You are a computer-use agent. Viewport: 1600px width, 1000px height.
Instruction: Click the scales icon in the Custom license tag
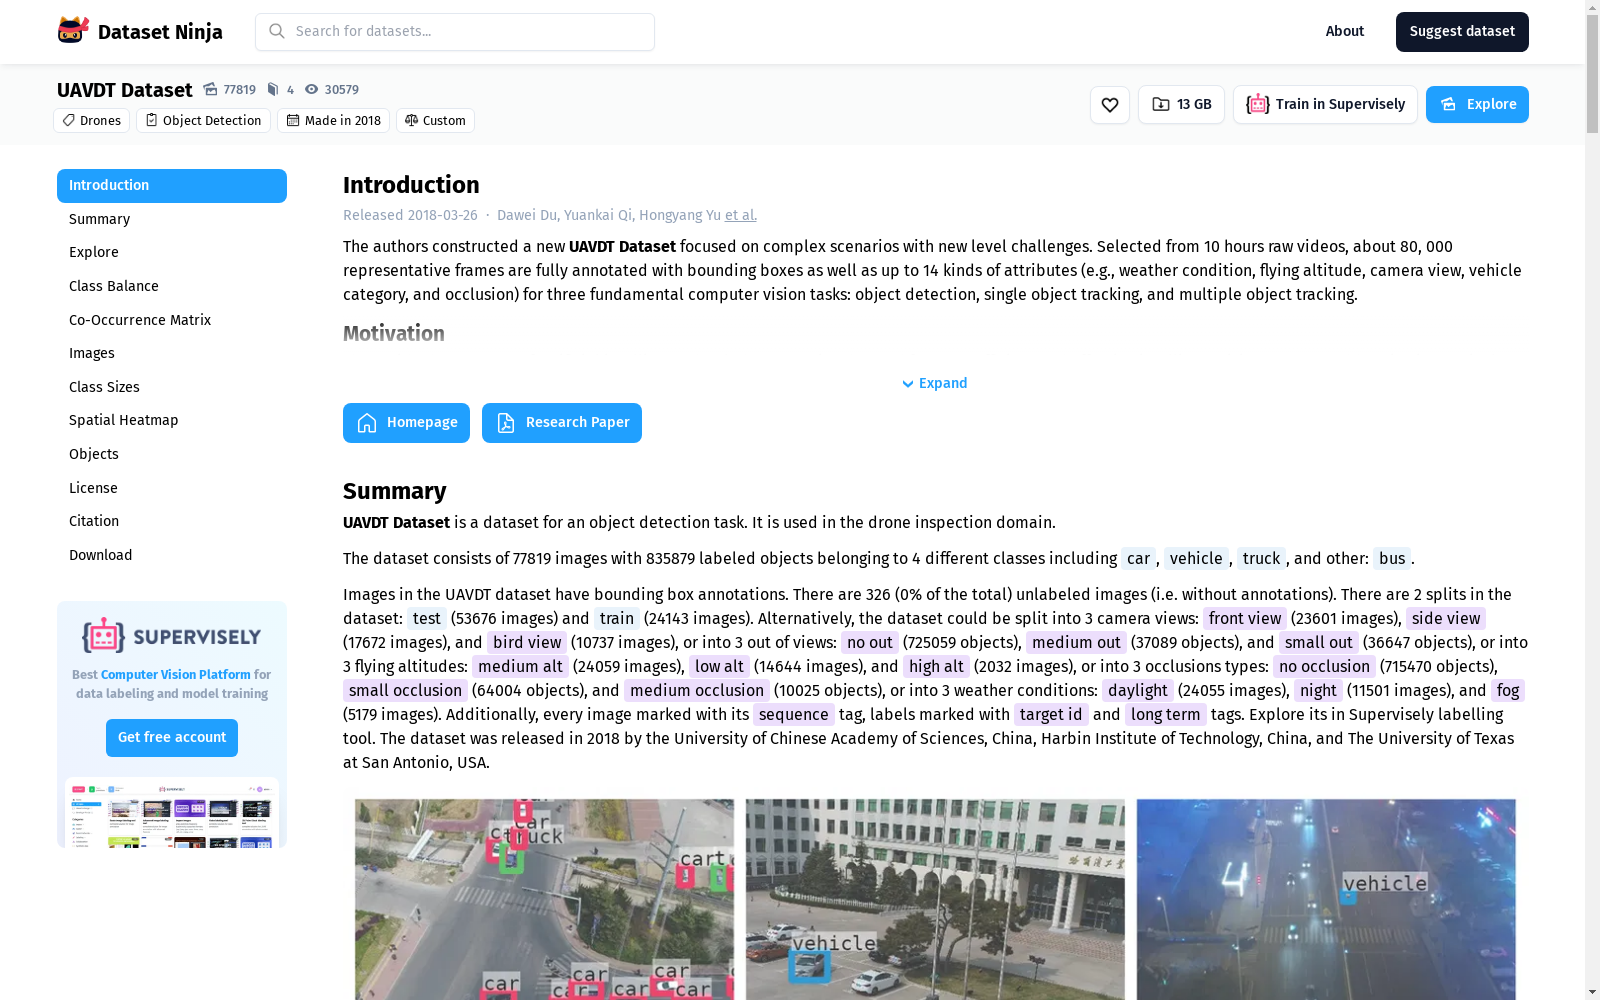tap(411, 120)
